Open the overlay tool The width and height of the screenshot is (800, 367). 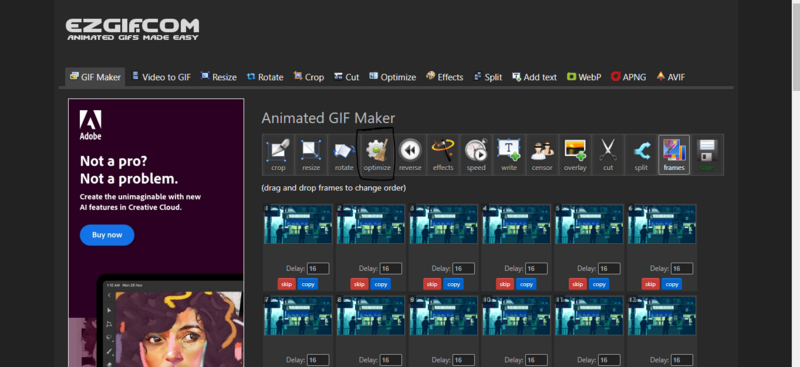pos(575,155)
